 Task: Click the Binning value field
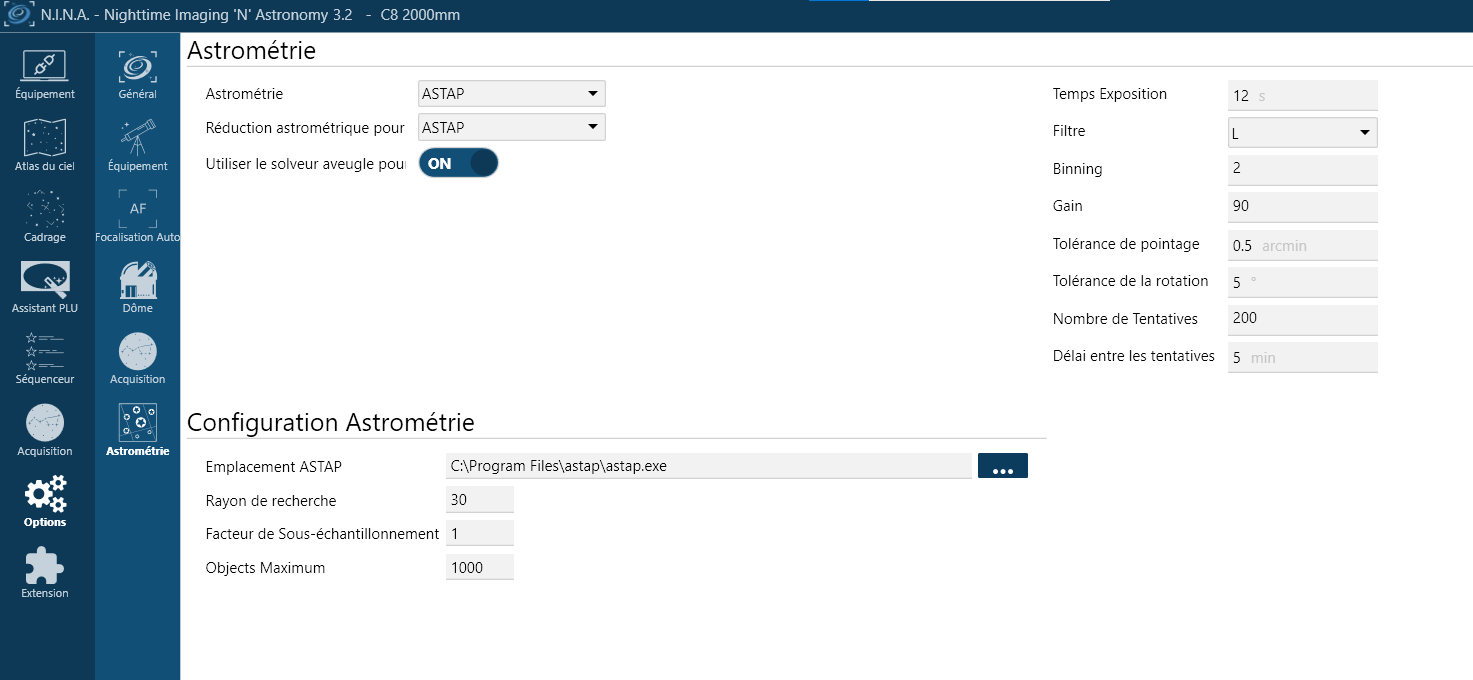(1303, 169)
